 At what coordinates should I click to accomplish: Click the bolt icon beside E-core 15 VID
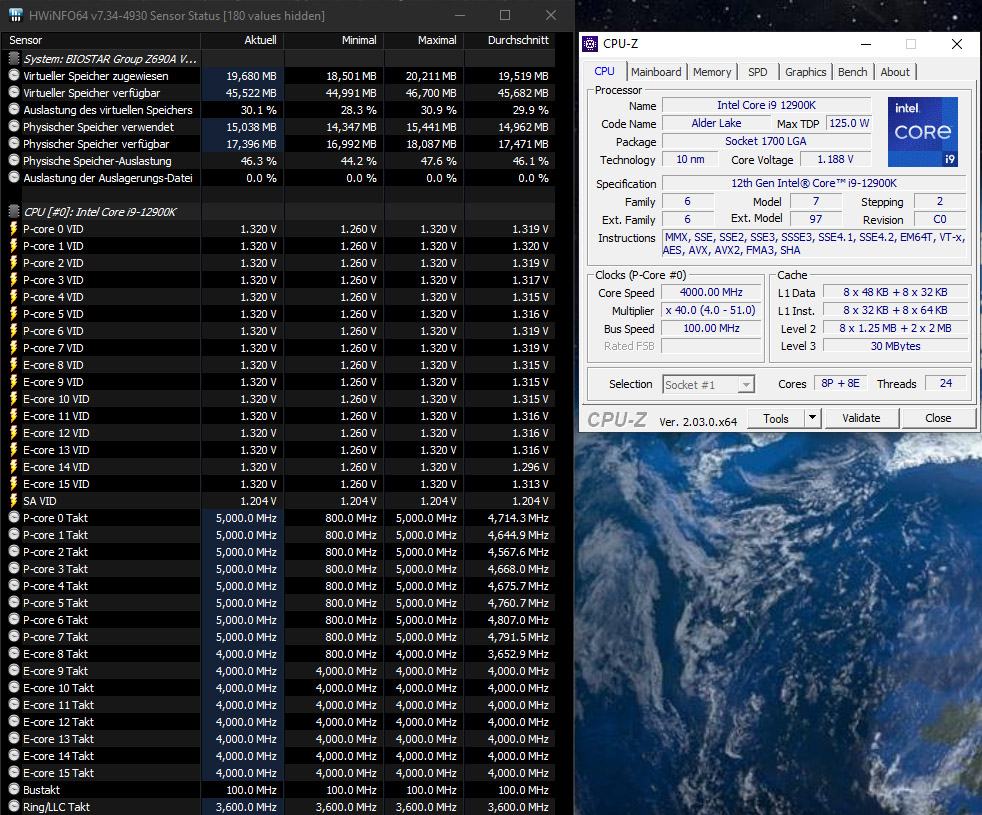point(14,484)
